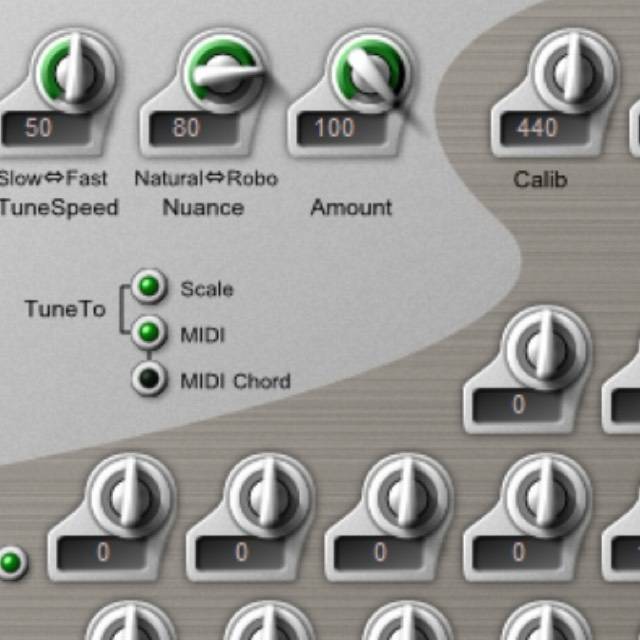This screenshot has height=640, width=640.
Task: Click the Scale text label
Action: 207,289
